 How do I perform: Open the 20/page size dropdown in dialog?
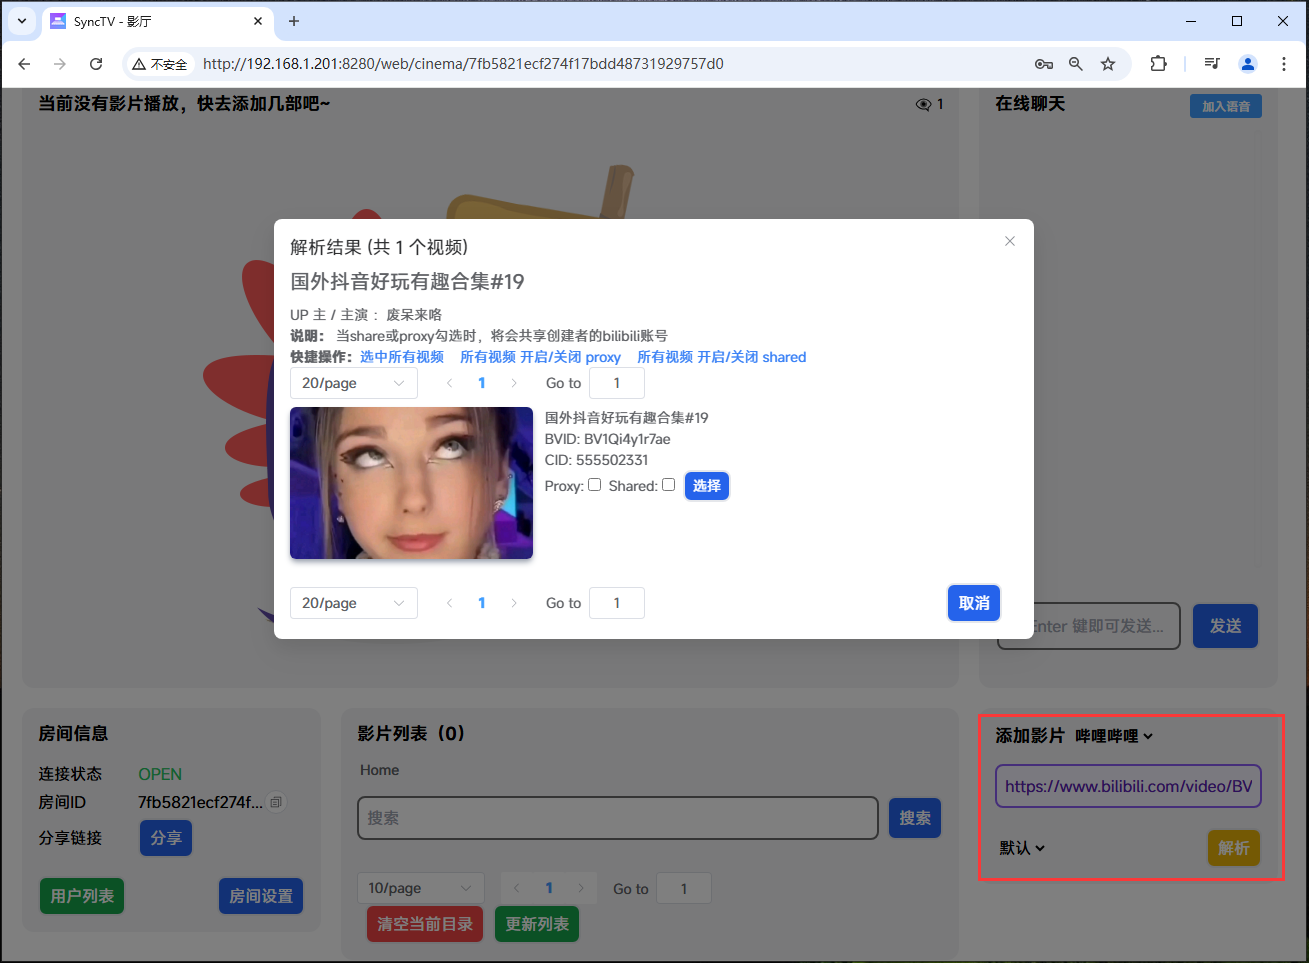(x=353, y=383)
